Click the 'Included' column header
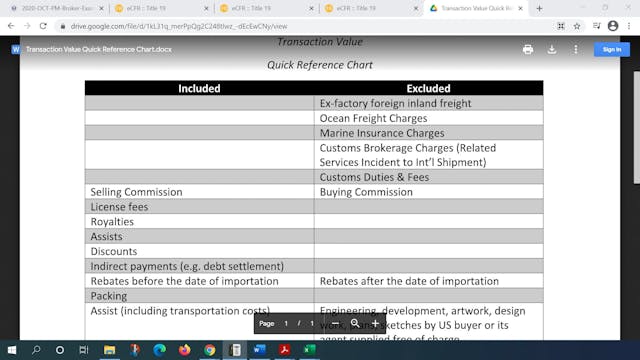 [199, 88]
